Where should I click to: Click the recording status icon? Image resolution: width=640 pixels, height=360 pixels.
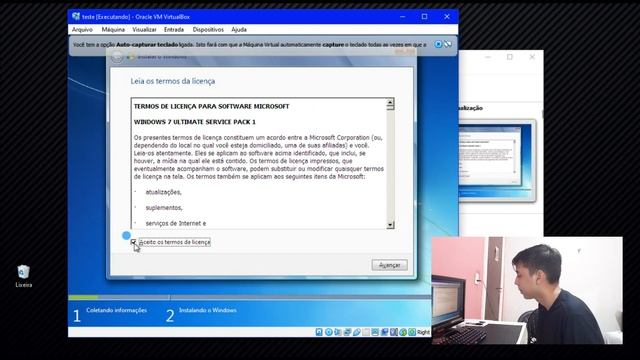tap(385, 332)
